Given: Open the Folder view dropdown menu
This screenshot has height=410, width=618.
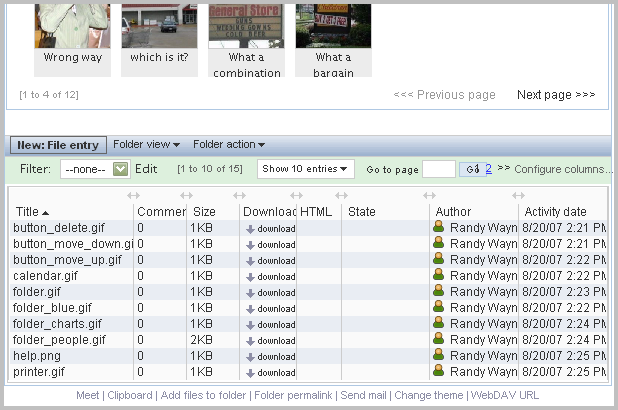Looking at the screenshot, I should coord(147,145).
